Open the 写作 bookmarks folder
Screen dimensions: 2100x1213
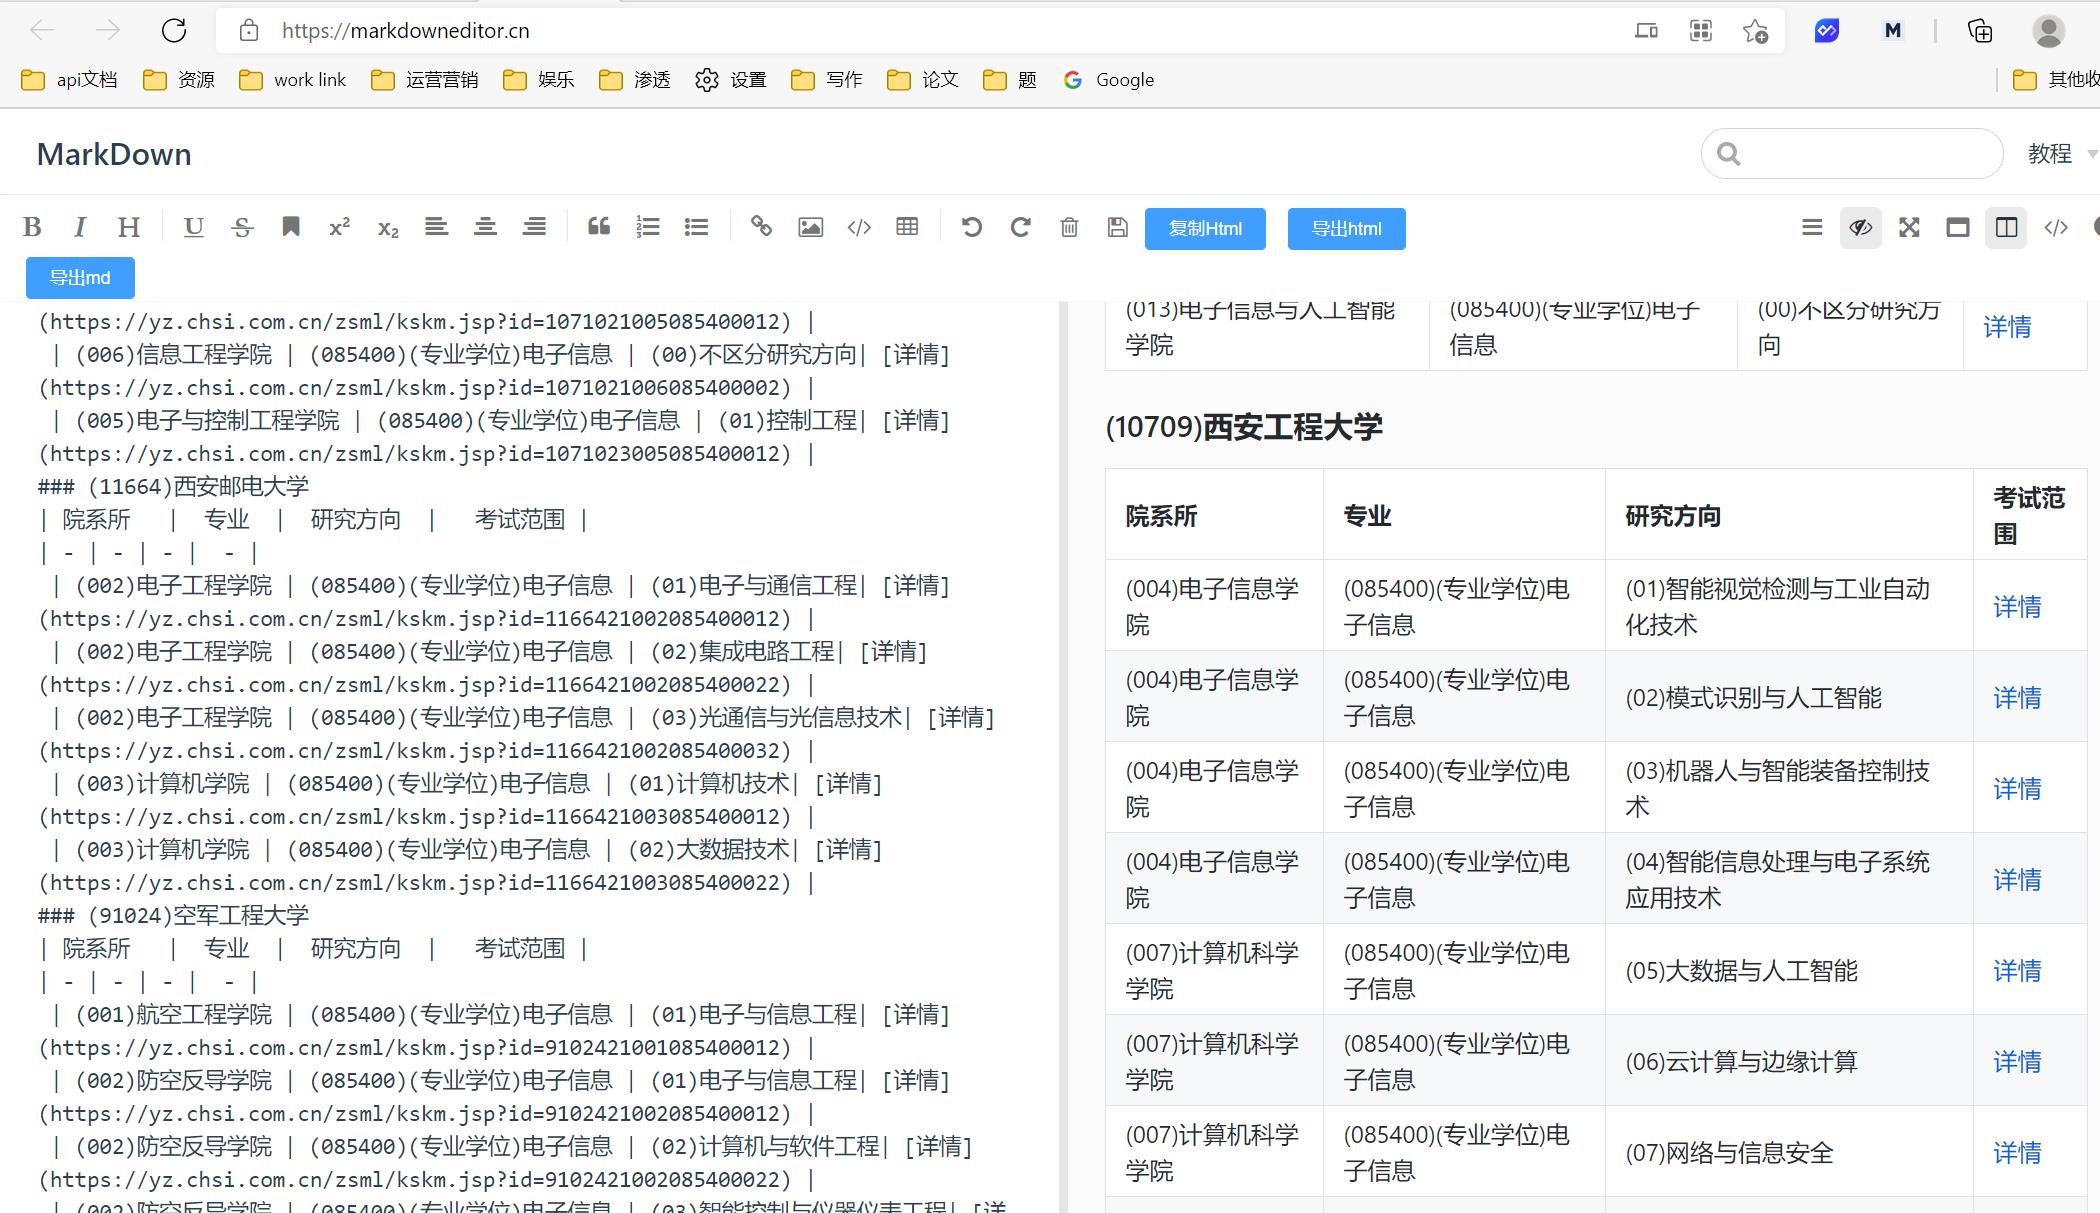(827, 80)
